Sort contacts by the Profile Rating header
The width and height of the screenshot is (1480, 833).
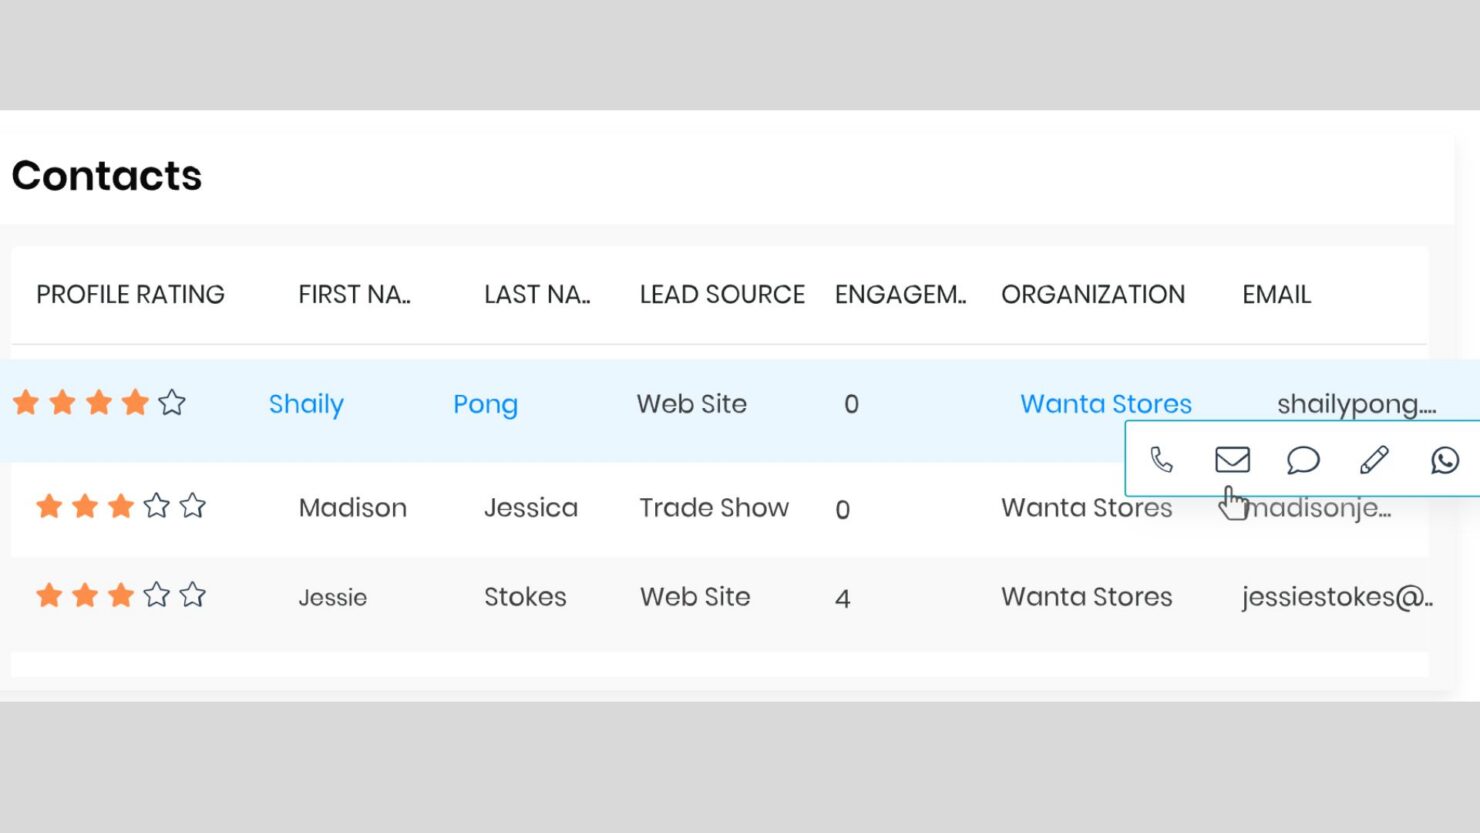[x=130, y=294]
